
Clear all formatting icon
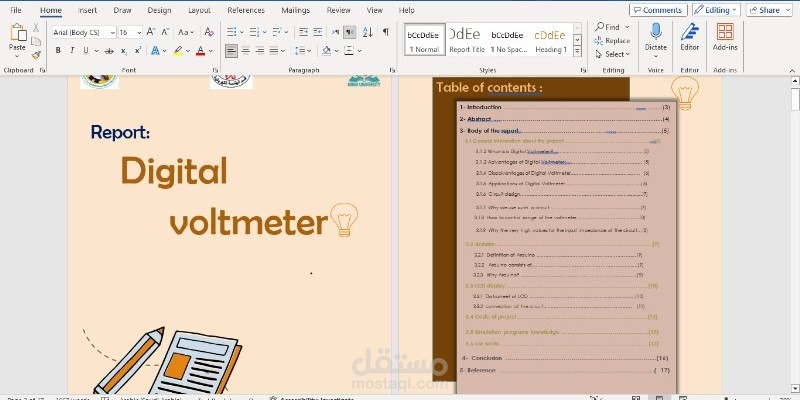tap(209, 32)
